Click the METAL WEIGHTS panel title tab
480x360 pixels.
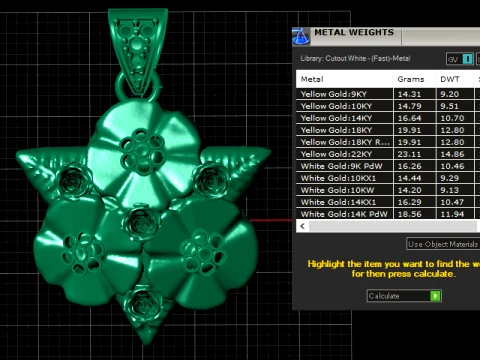pos(354,33)
